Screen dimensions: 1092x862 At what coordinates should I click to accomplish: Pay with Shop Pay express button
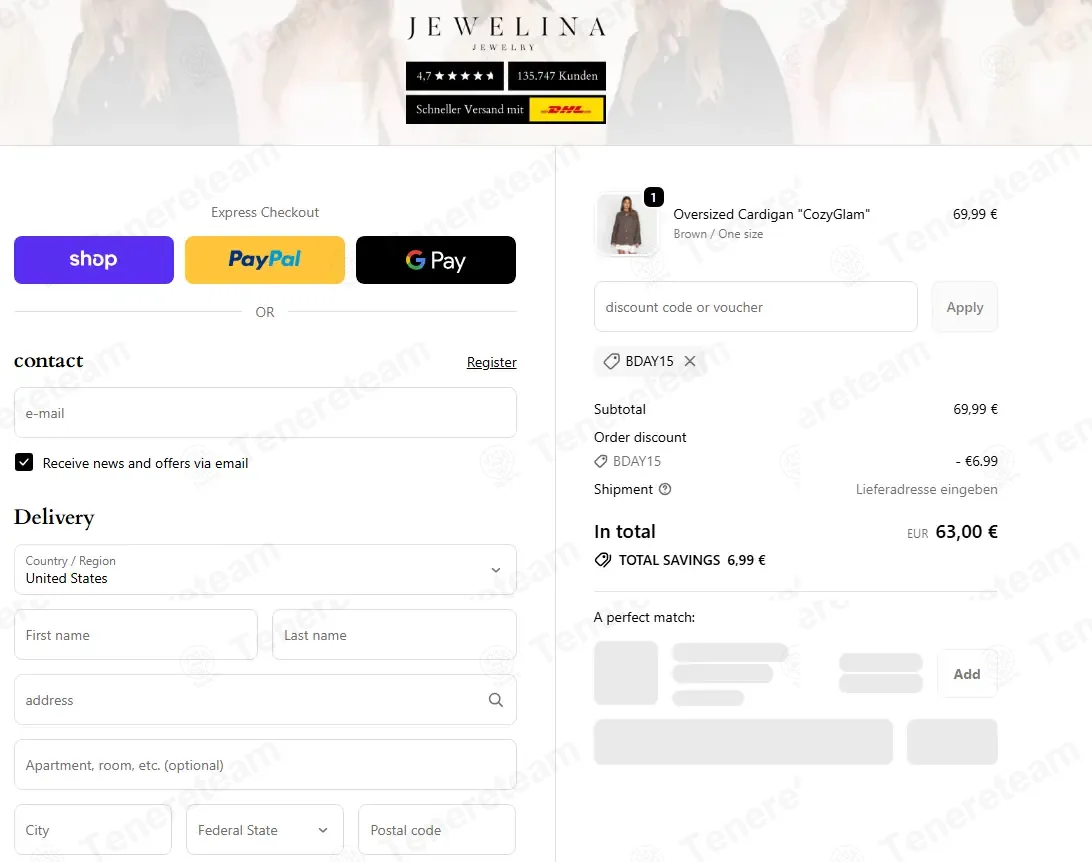coord(94,260)
